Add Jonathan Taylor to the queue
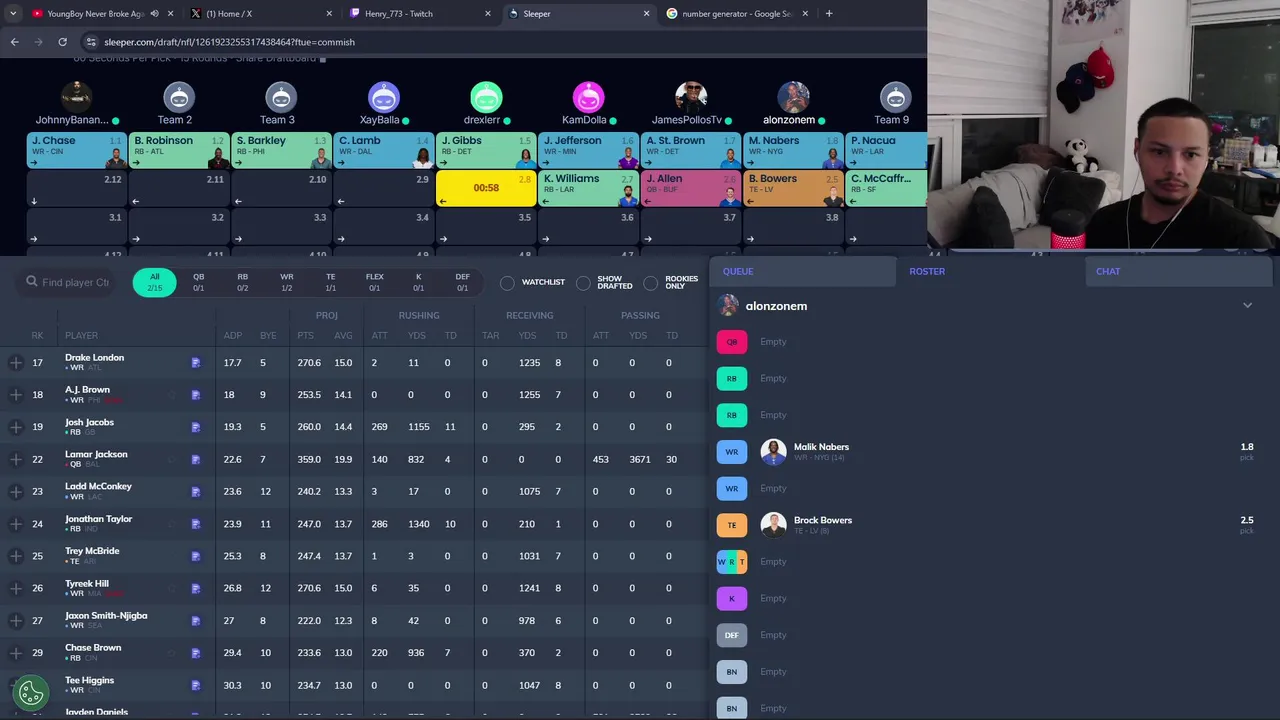The height and width of the screenshot is (720, 1280). [x=15, y=524]
